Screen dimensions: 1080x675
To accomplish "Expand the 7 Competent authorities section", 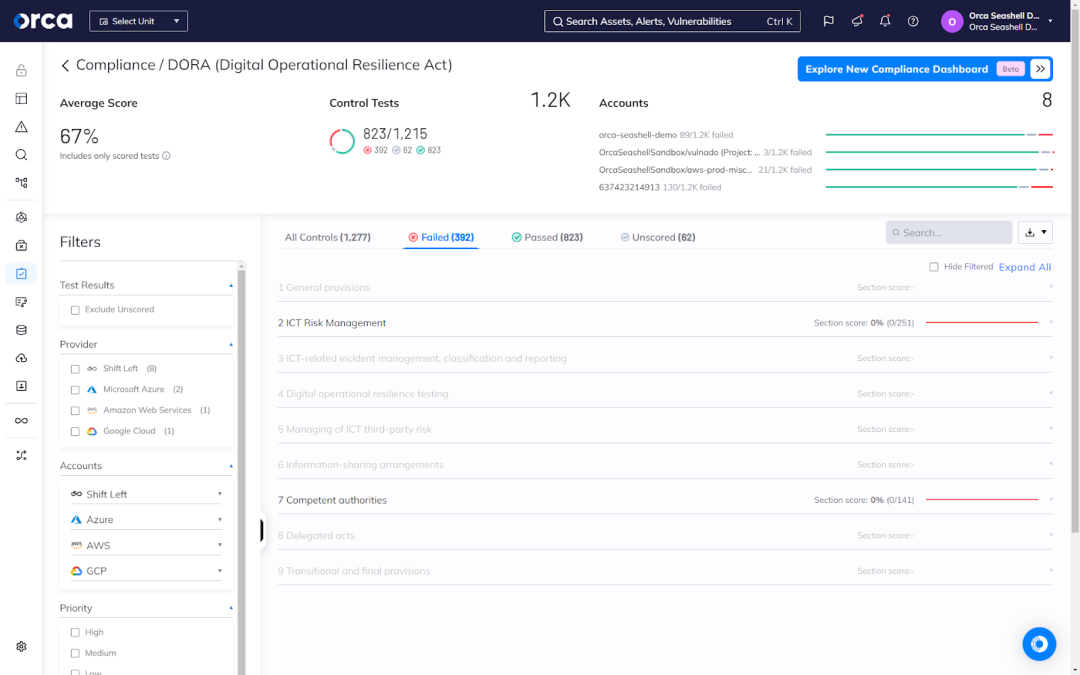I will (665, 500).
